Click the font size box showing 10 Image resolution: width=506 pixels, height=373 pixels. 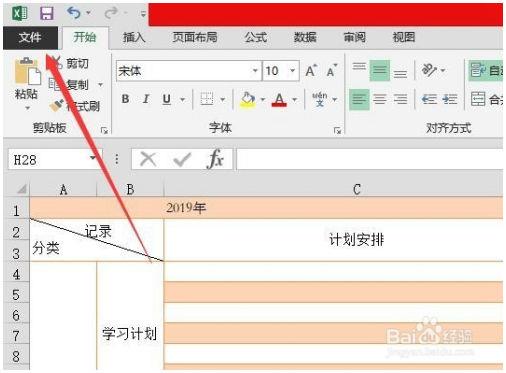pos(276,71)
